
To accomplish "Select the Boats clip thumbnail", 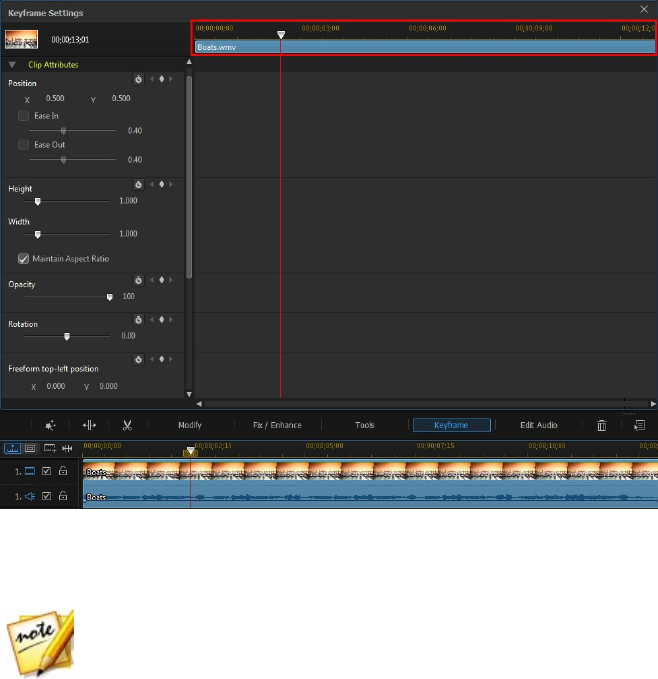I will pyautogui.click(x=21, y=39).
